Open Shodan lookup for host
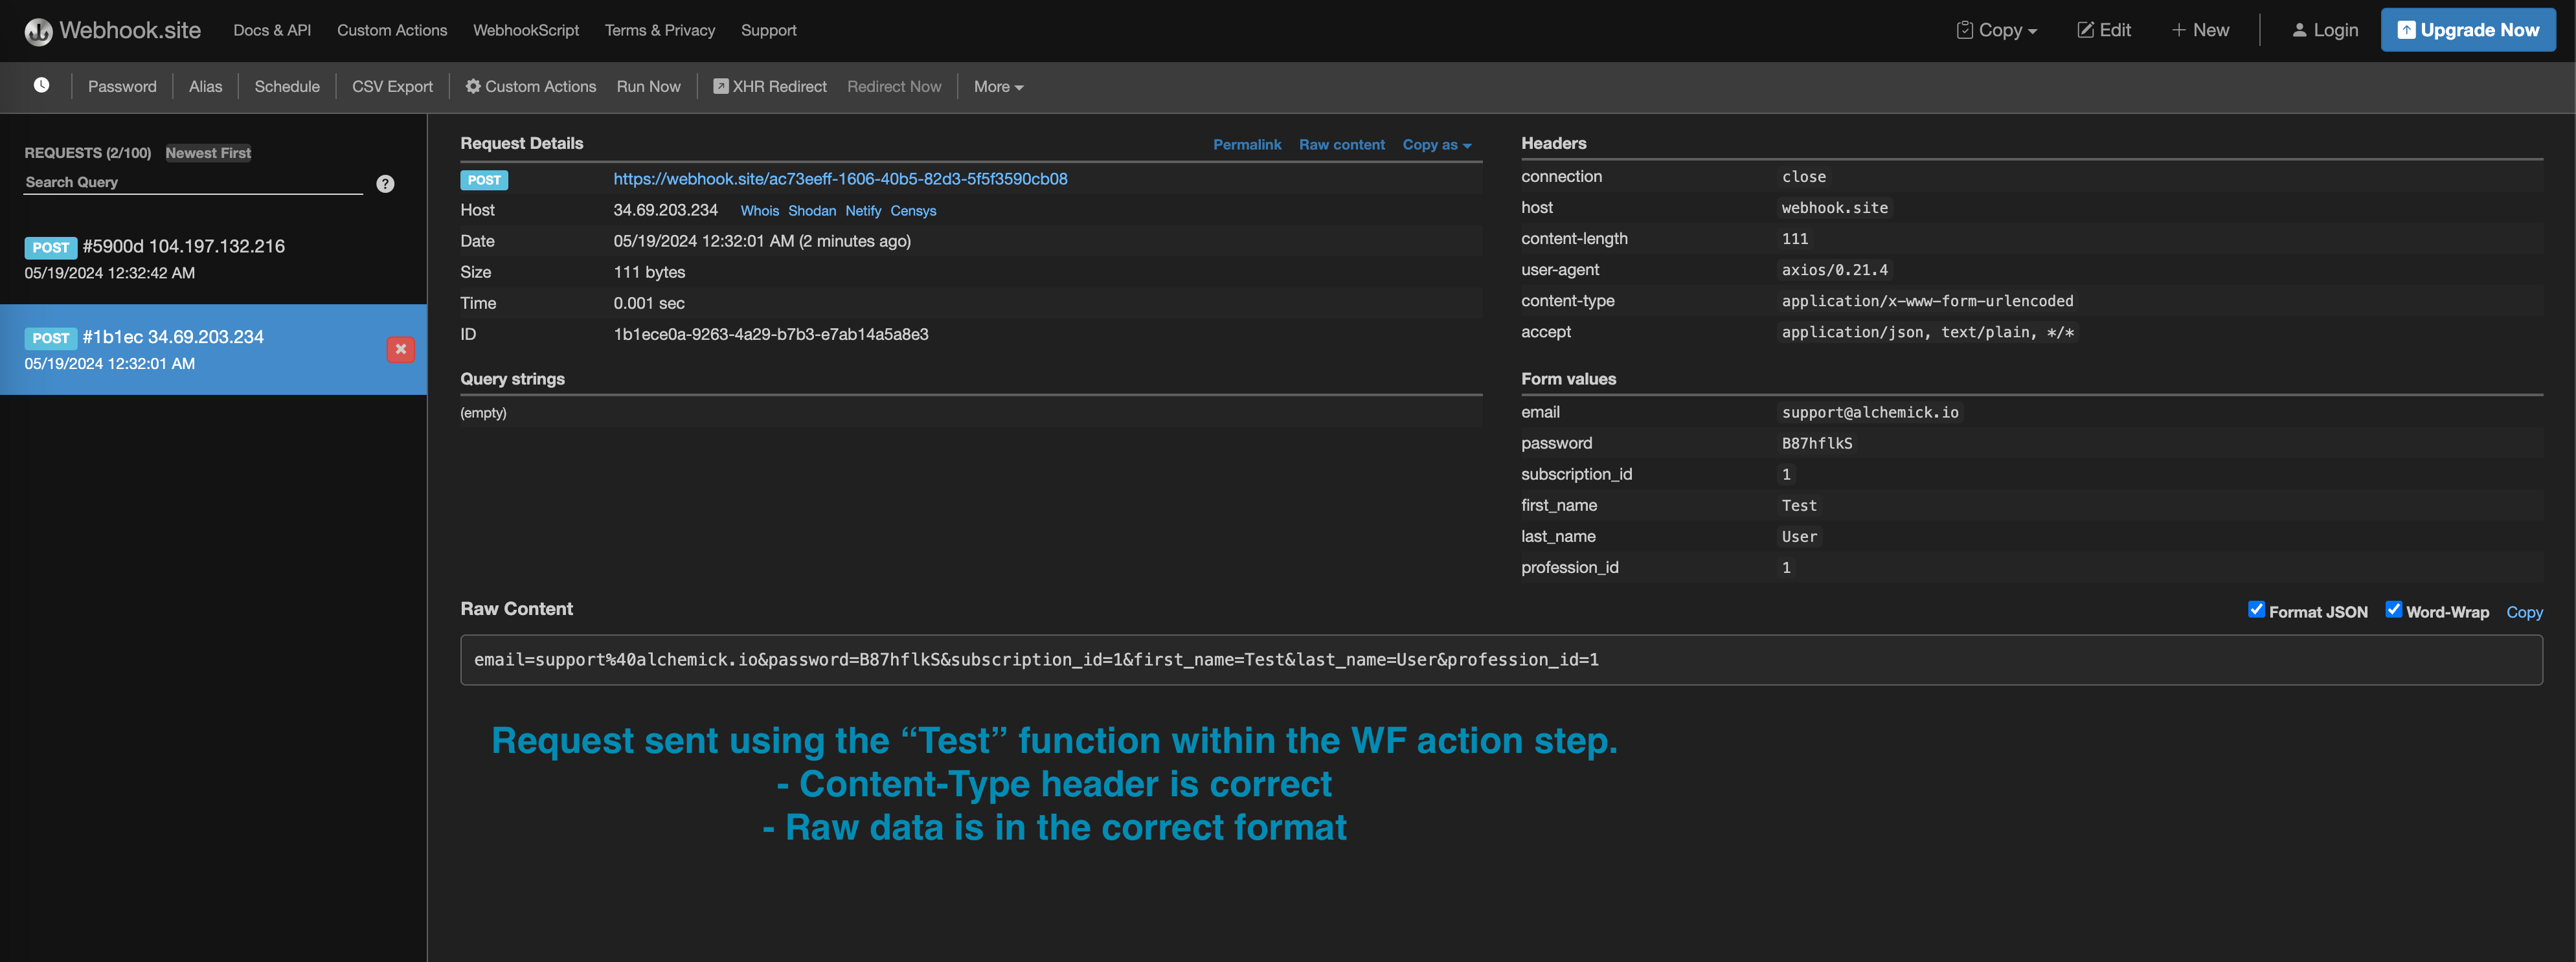The width and height of the screenshot is (2576, 962). (x=811, y=211)
